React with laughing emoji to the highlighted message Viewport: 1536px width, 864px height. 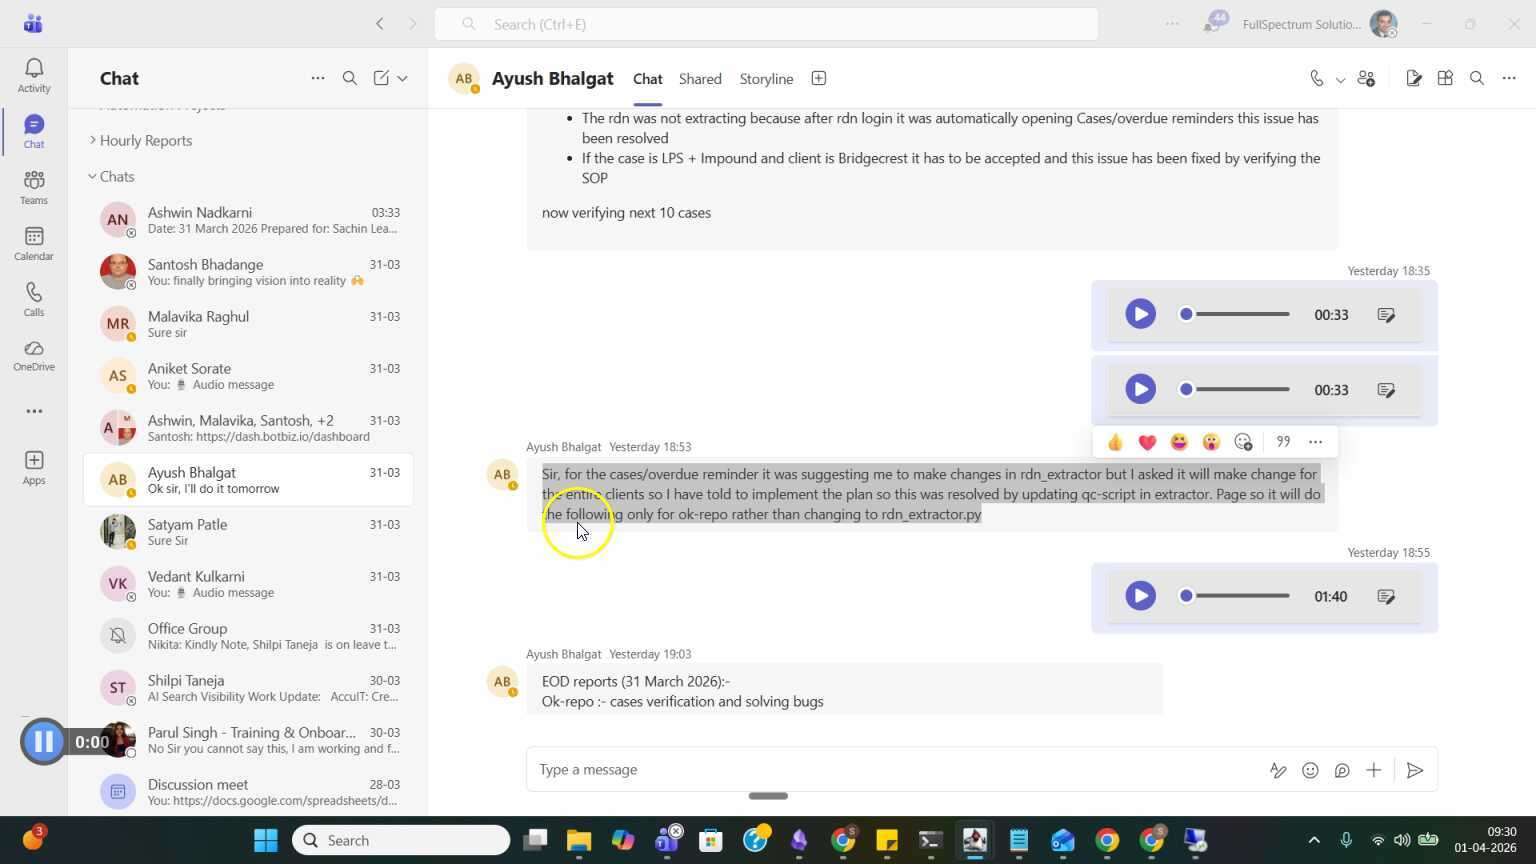point(1179,442)
